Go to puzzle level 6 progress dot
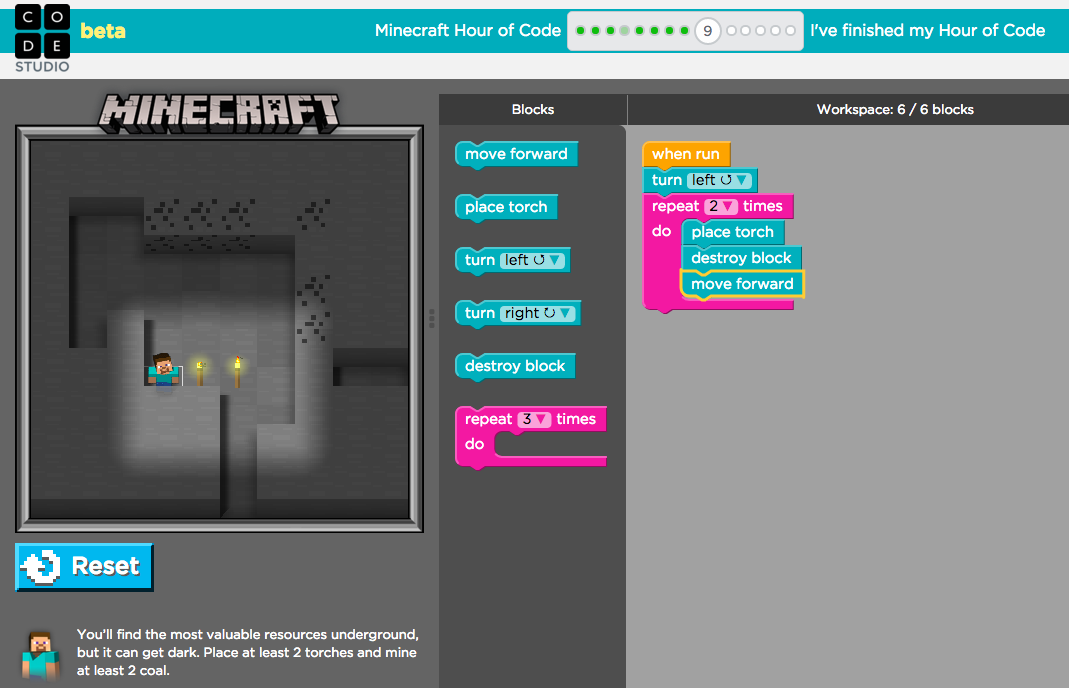 pyautogui.click(x=654, y=31)
